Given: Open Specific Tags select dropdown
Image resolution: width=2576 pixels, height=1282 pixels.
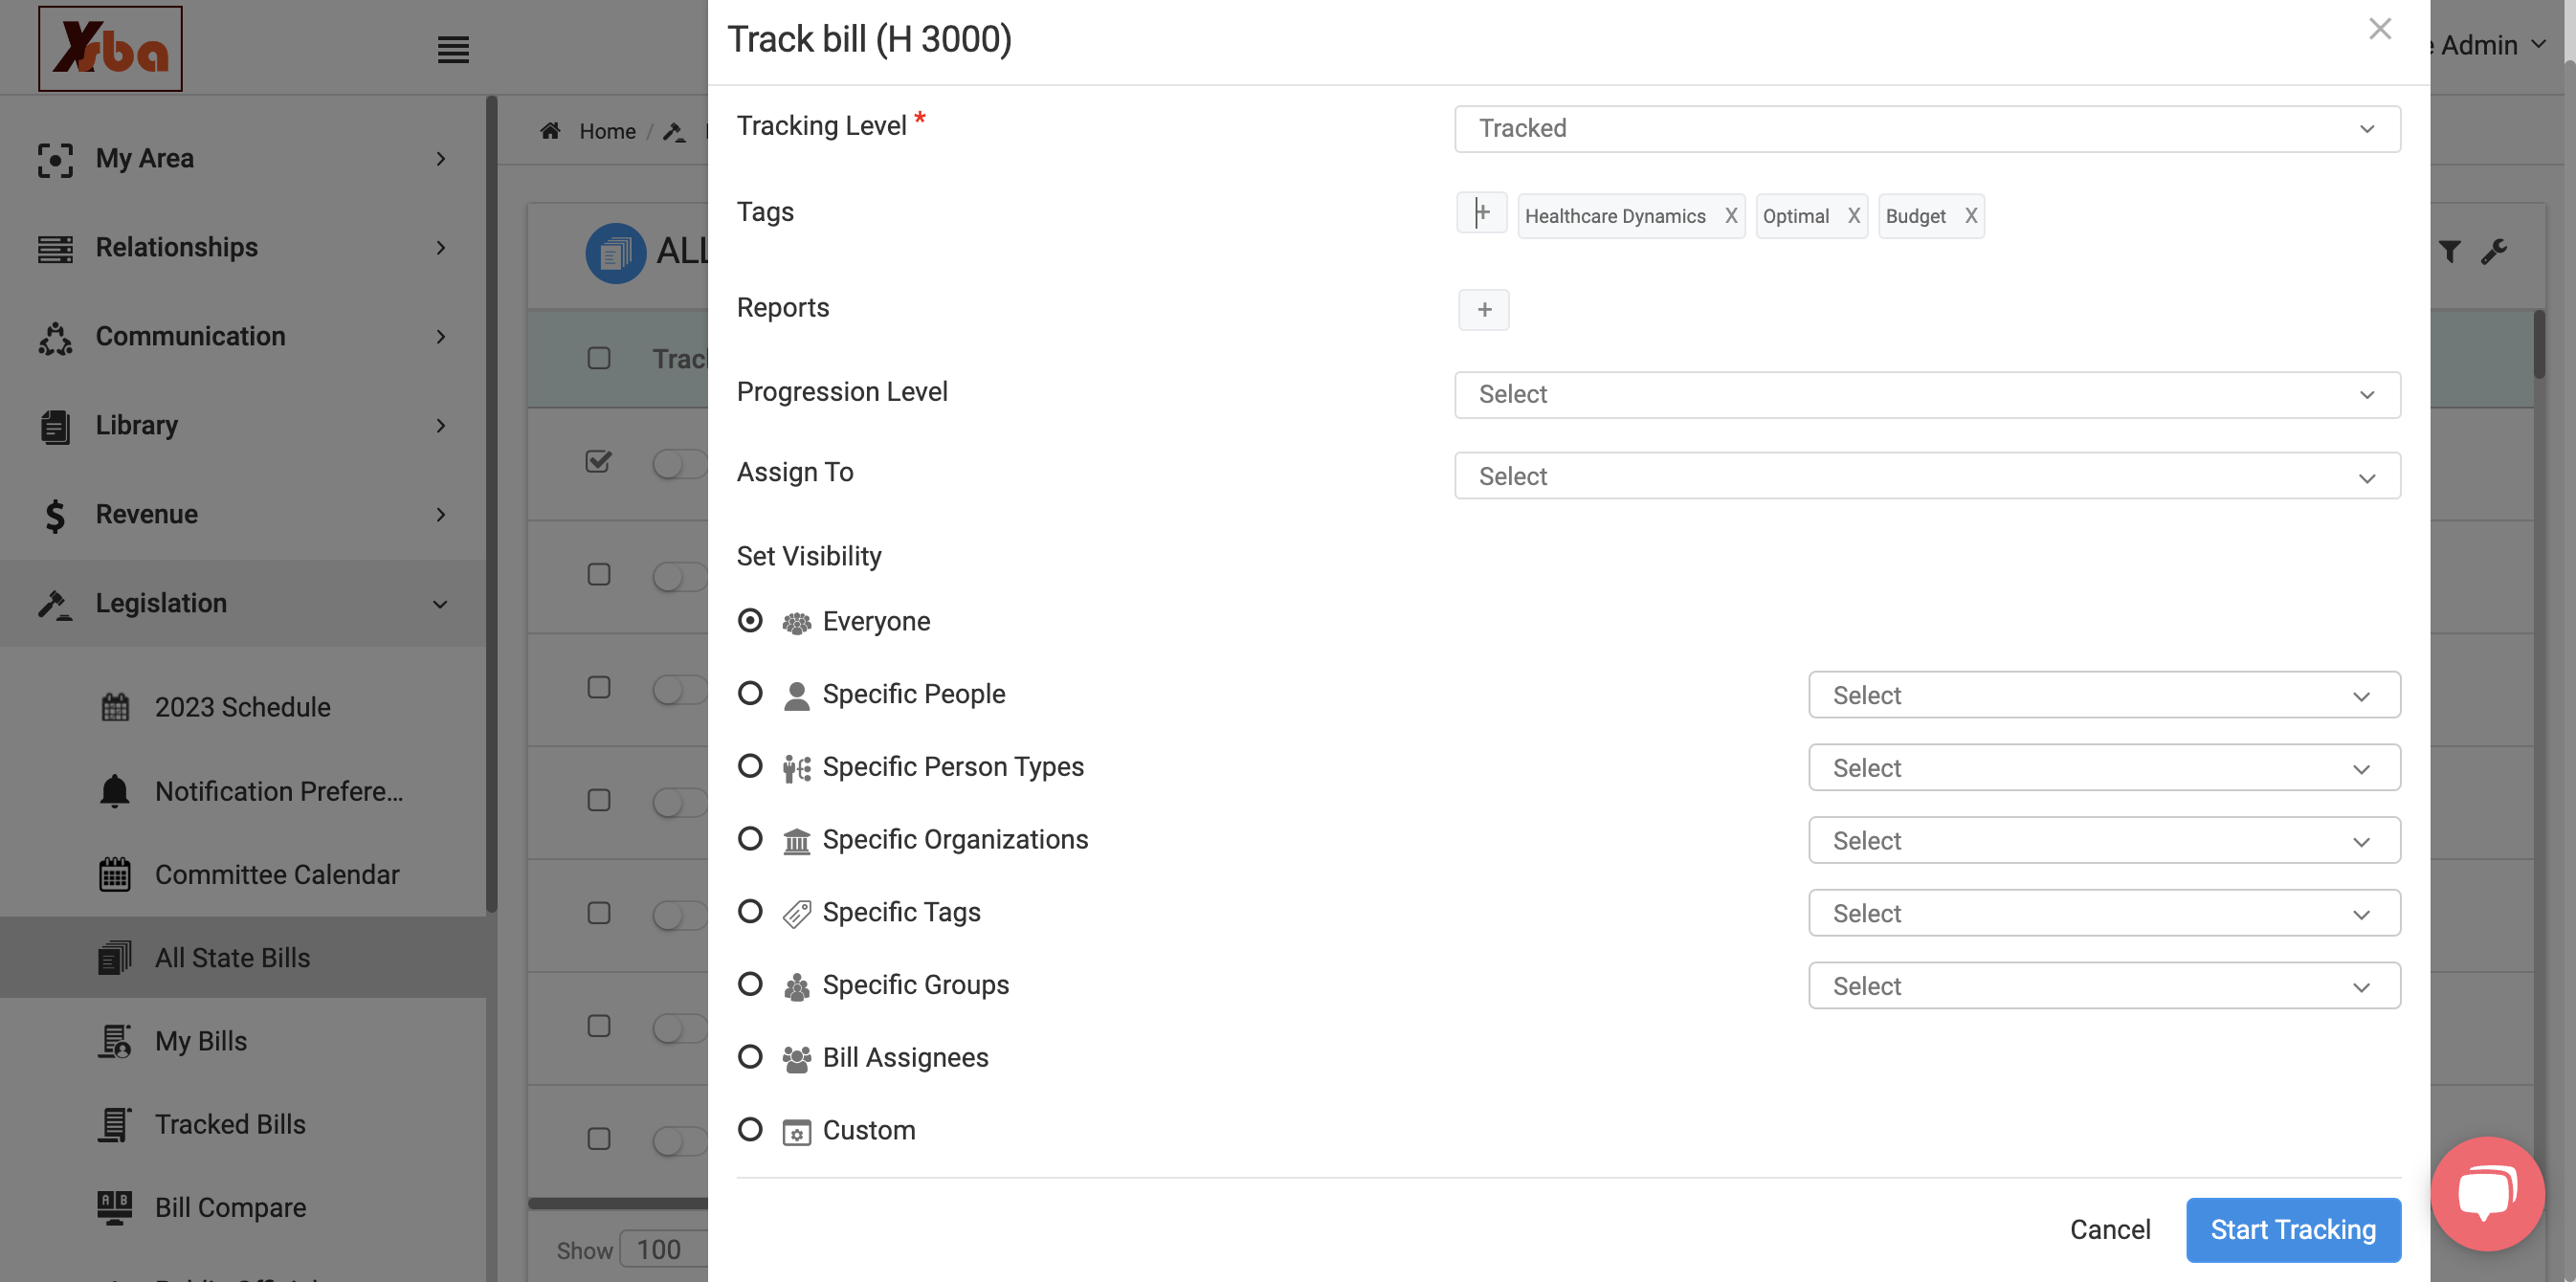Looking at the screenshot, I should click(2104, 914).
